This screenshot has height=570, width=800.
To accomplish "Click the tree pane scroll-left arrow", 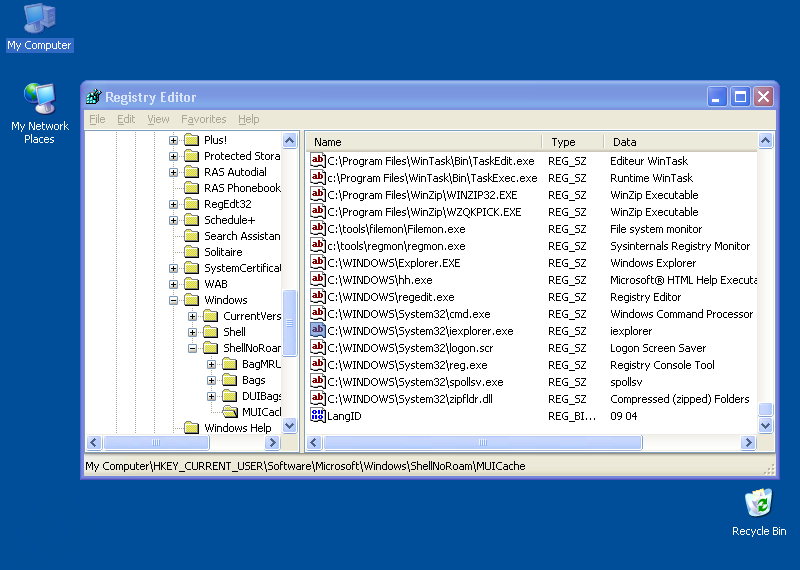I will [x=94, y=442].
